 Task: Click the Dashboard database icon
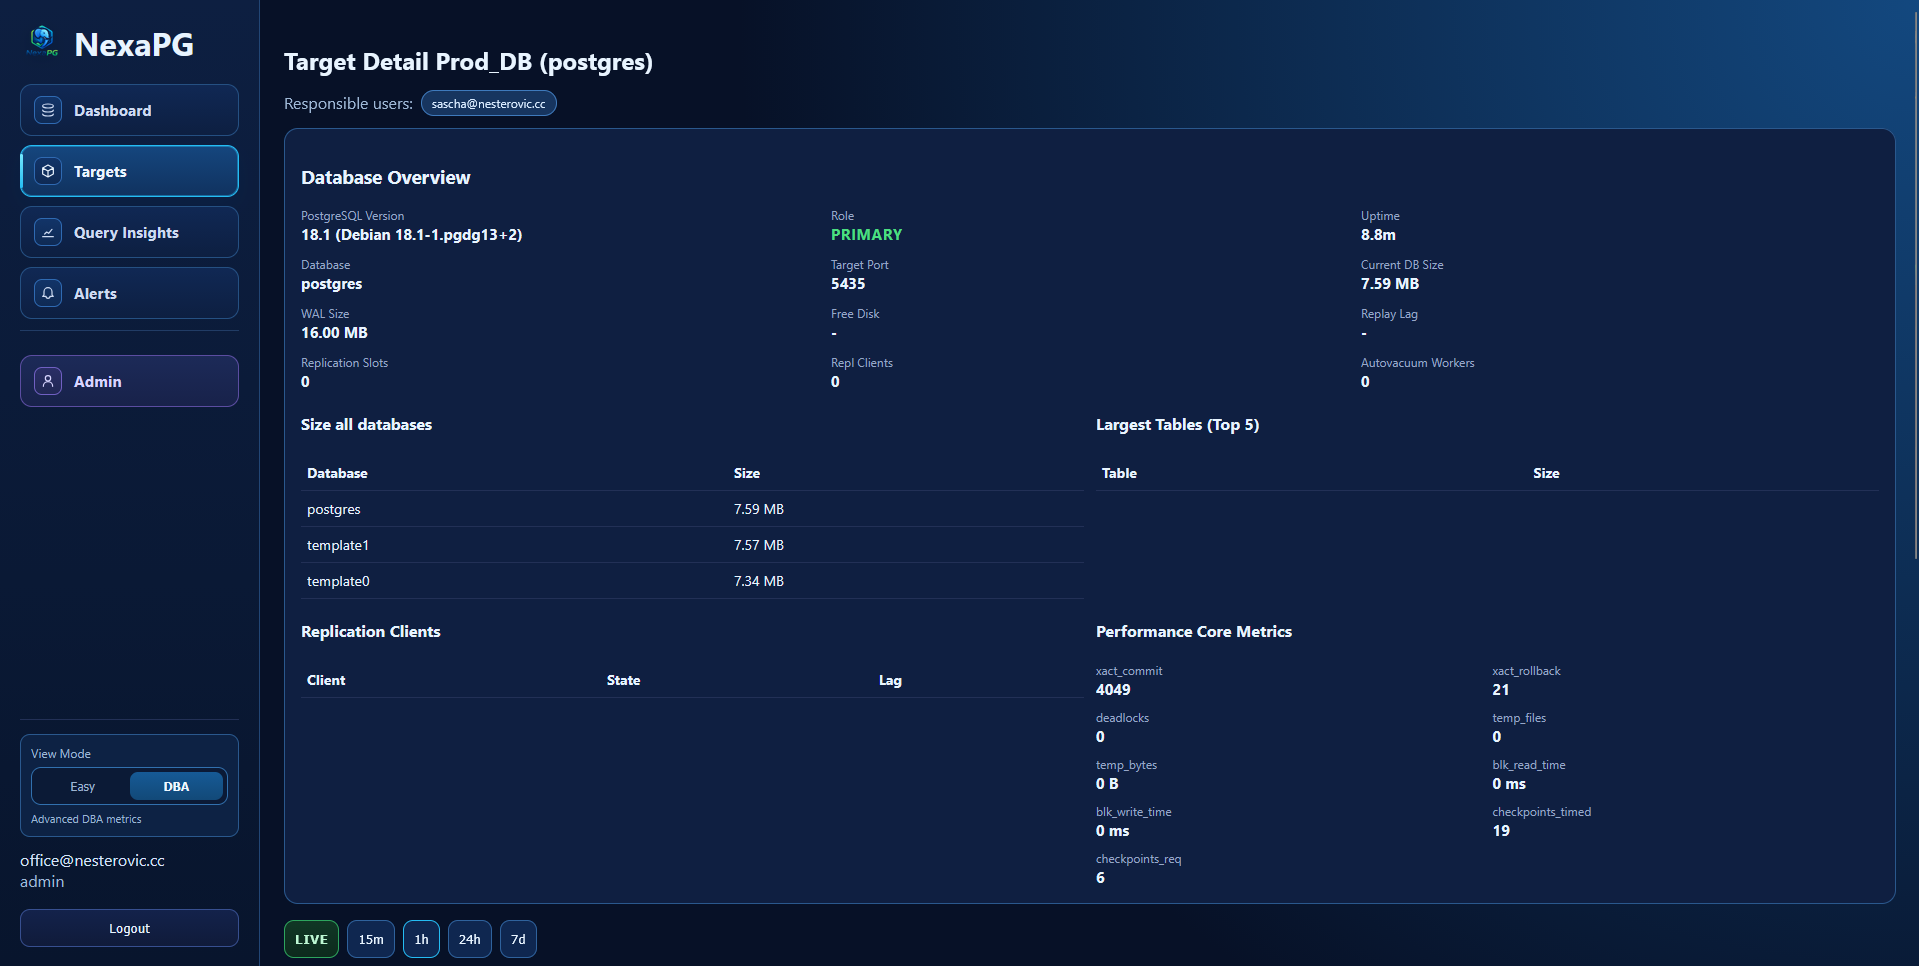point(48,110)
